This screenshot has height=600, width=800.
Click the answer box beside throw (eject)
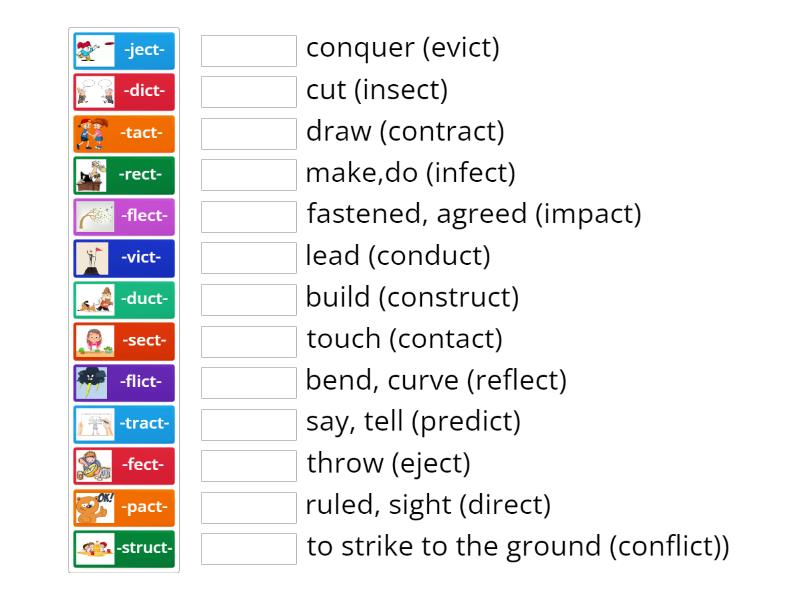coord(248,463)
